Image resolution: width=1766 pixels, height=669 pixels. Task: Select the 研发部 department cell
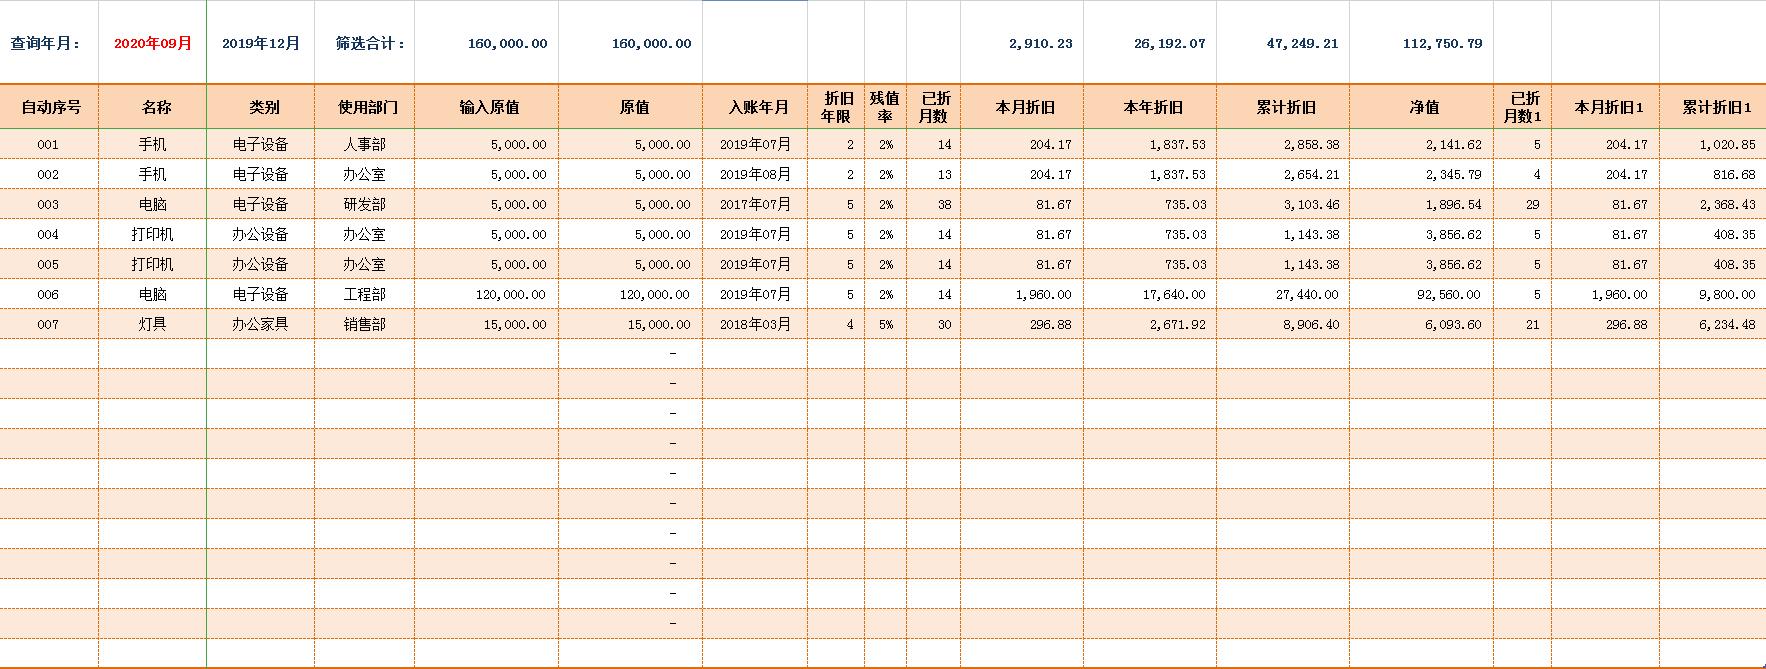coord(364,204)
